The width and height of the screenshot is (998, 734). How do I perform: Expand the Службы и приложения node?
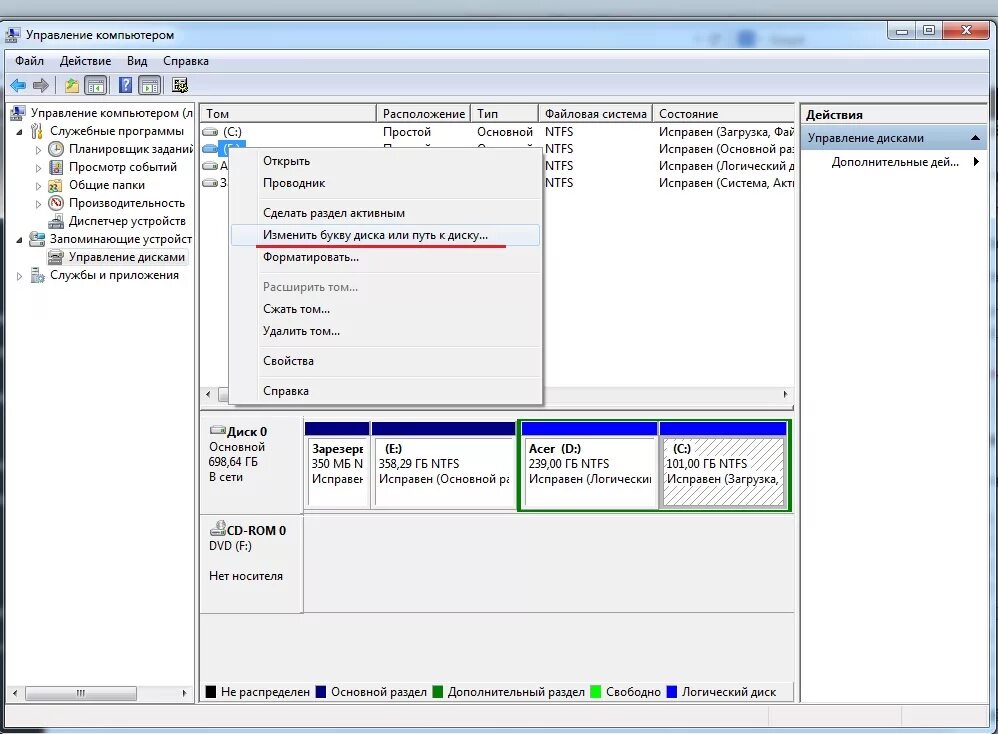19,276
